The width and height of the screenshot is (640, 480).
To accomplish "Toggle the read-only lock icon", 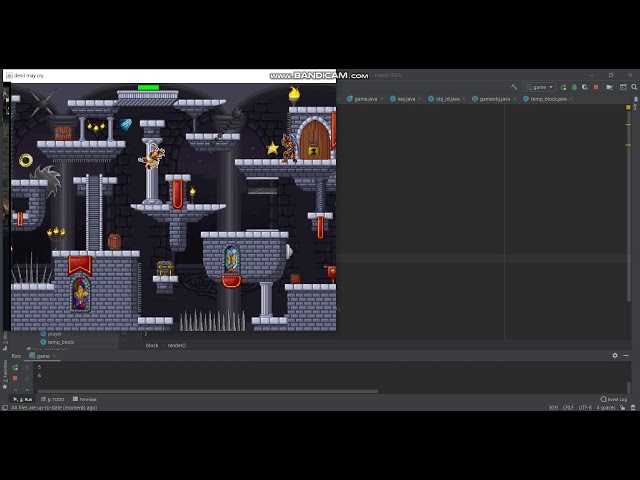I will point(622,407).
